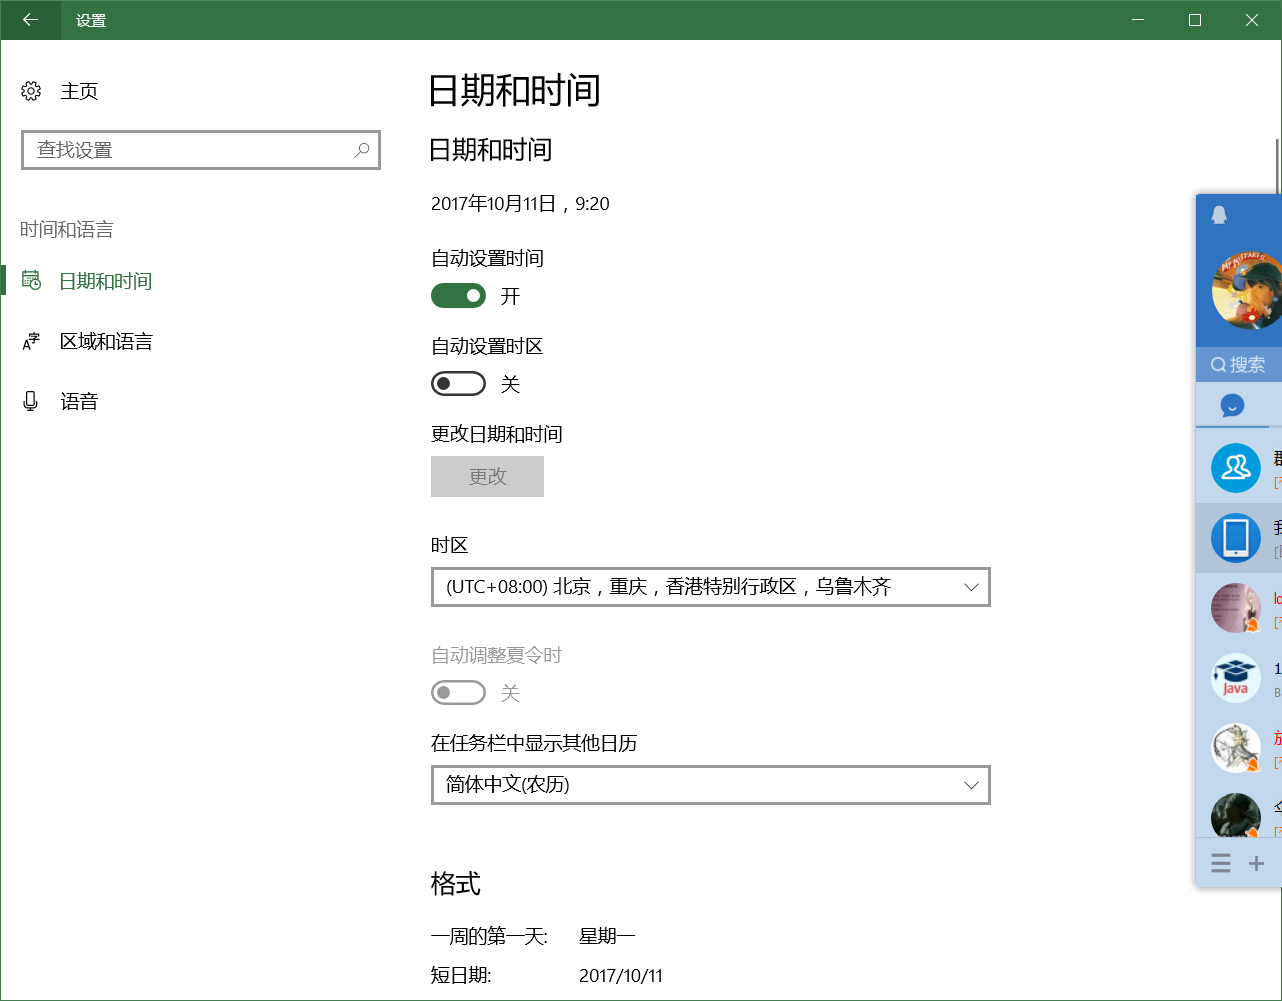Open QQ chat with Java avatar

pos(1236,678)
